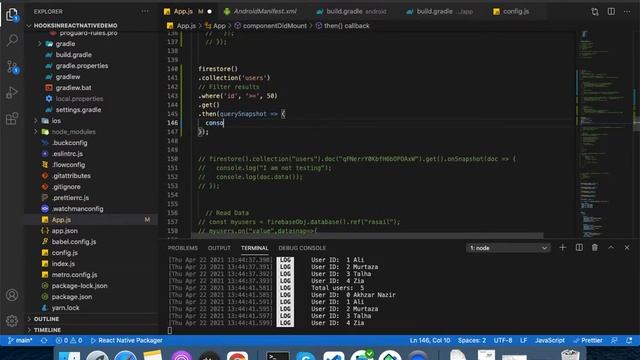Screen dimensions: 640x360
Task: Open the Search view in activity bar
Action: (x=12, y=40)
